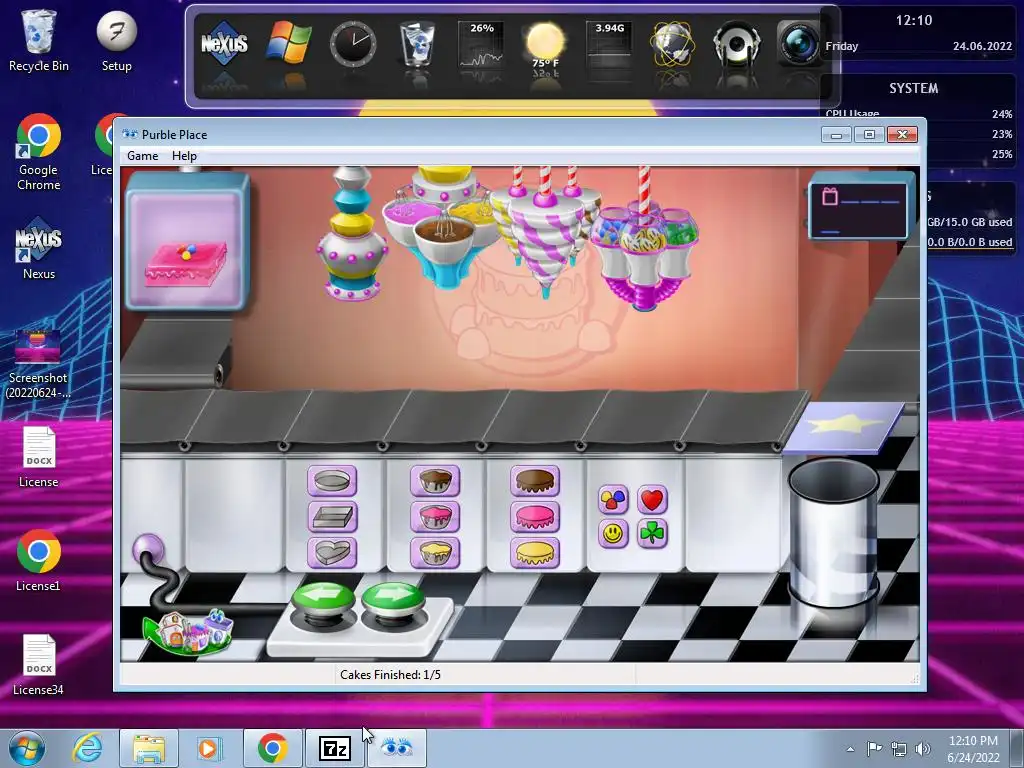Image resolution: width=1024 pixels, height=768 pixels.
Task: View the pink cake order display
Action: pyautogui.click(x=187, y=242)
